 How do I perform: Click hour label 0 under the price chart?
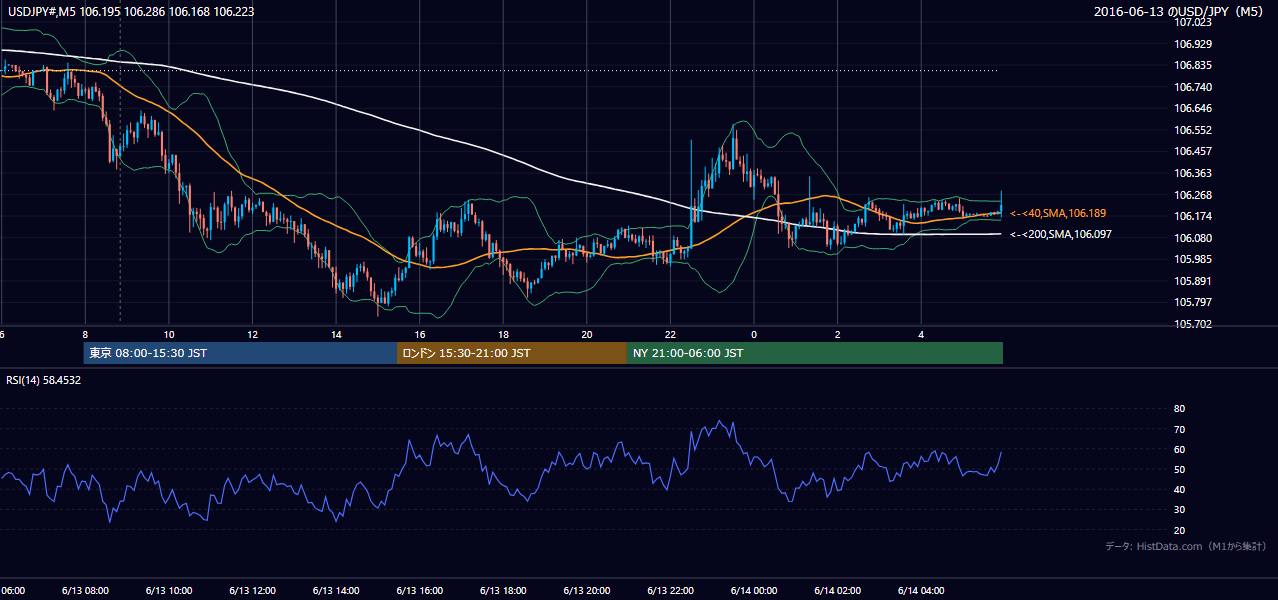point(754,334)
